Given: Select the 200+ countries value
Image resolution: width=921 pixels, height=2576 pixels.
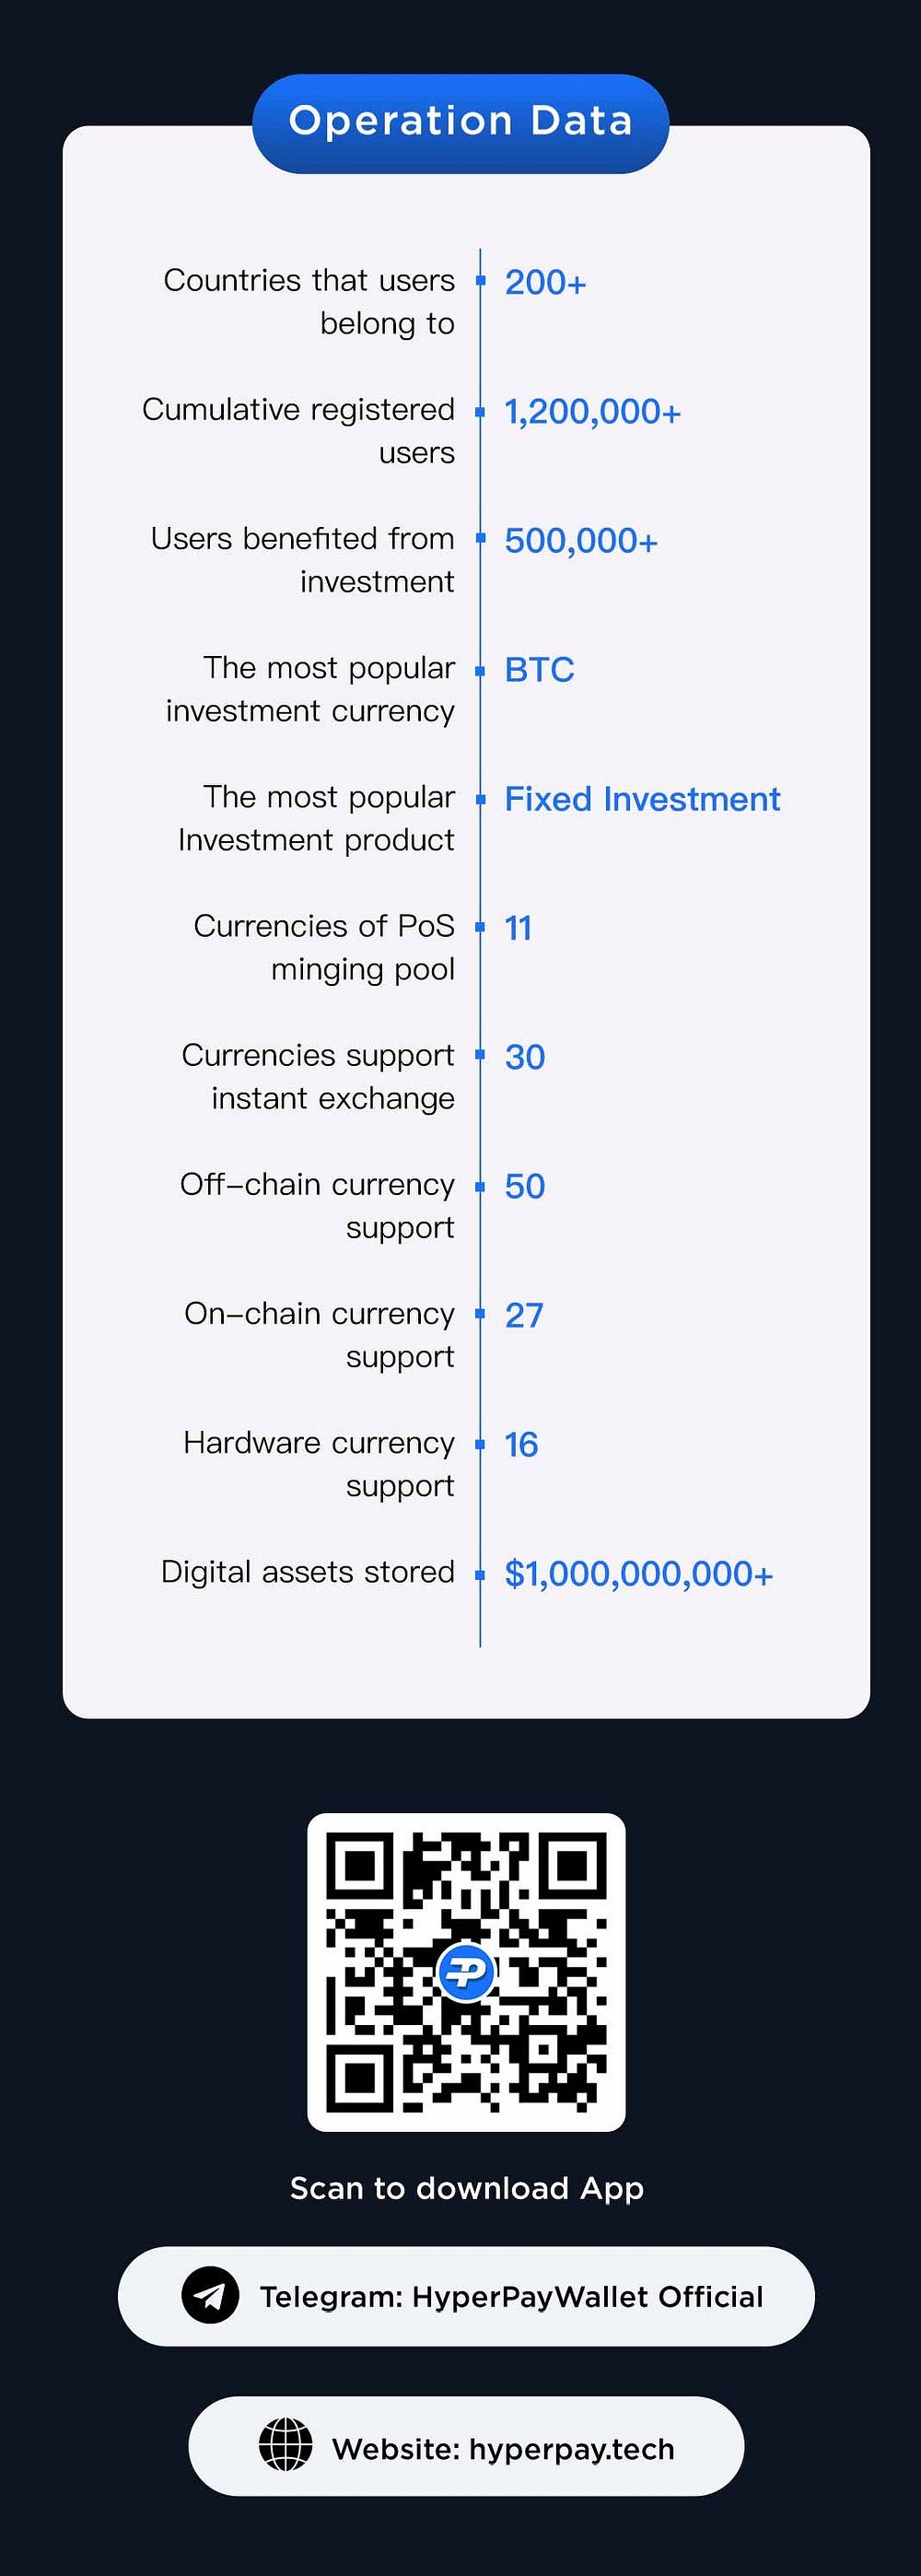Looking at the screenshot, I should tap(545, 283).
